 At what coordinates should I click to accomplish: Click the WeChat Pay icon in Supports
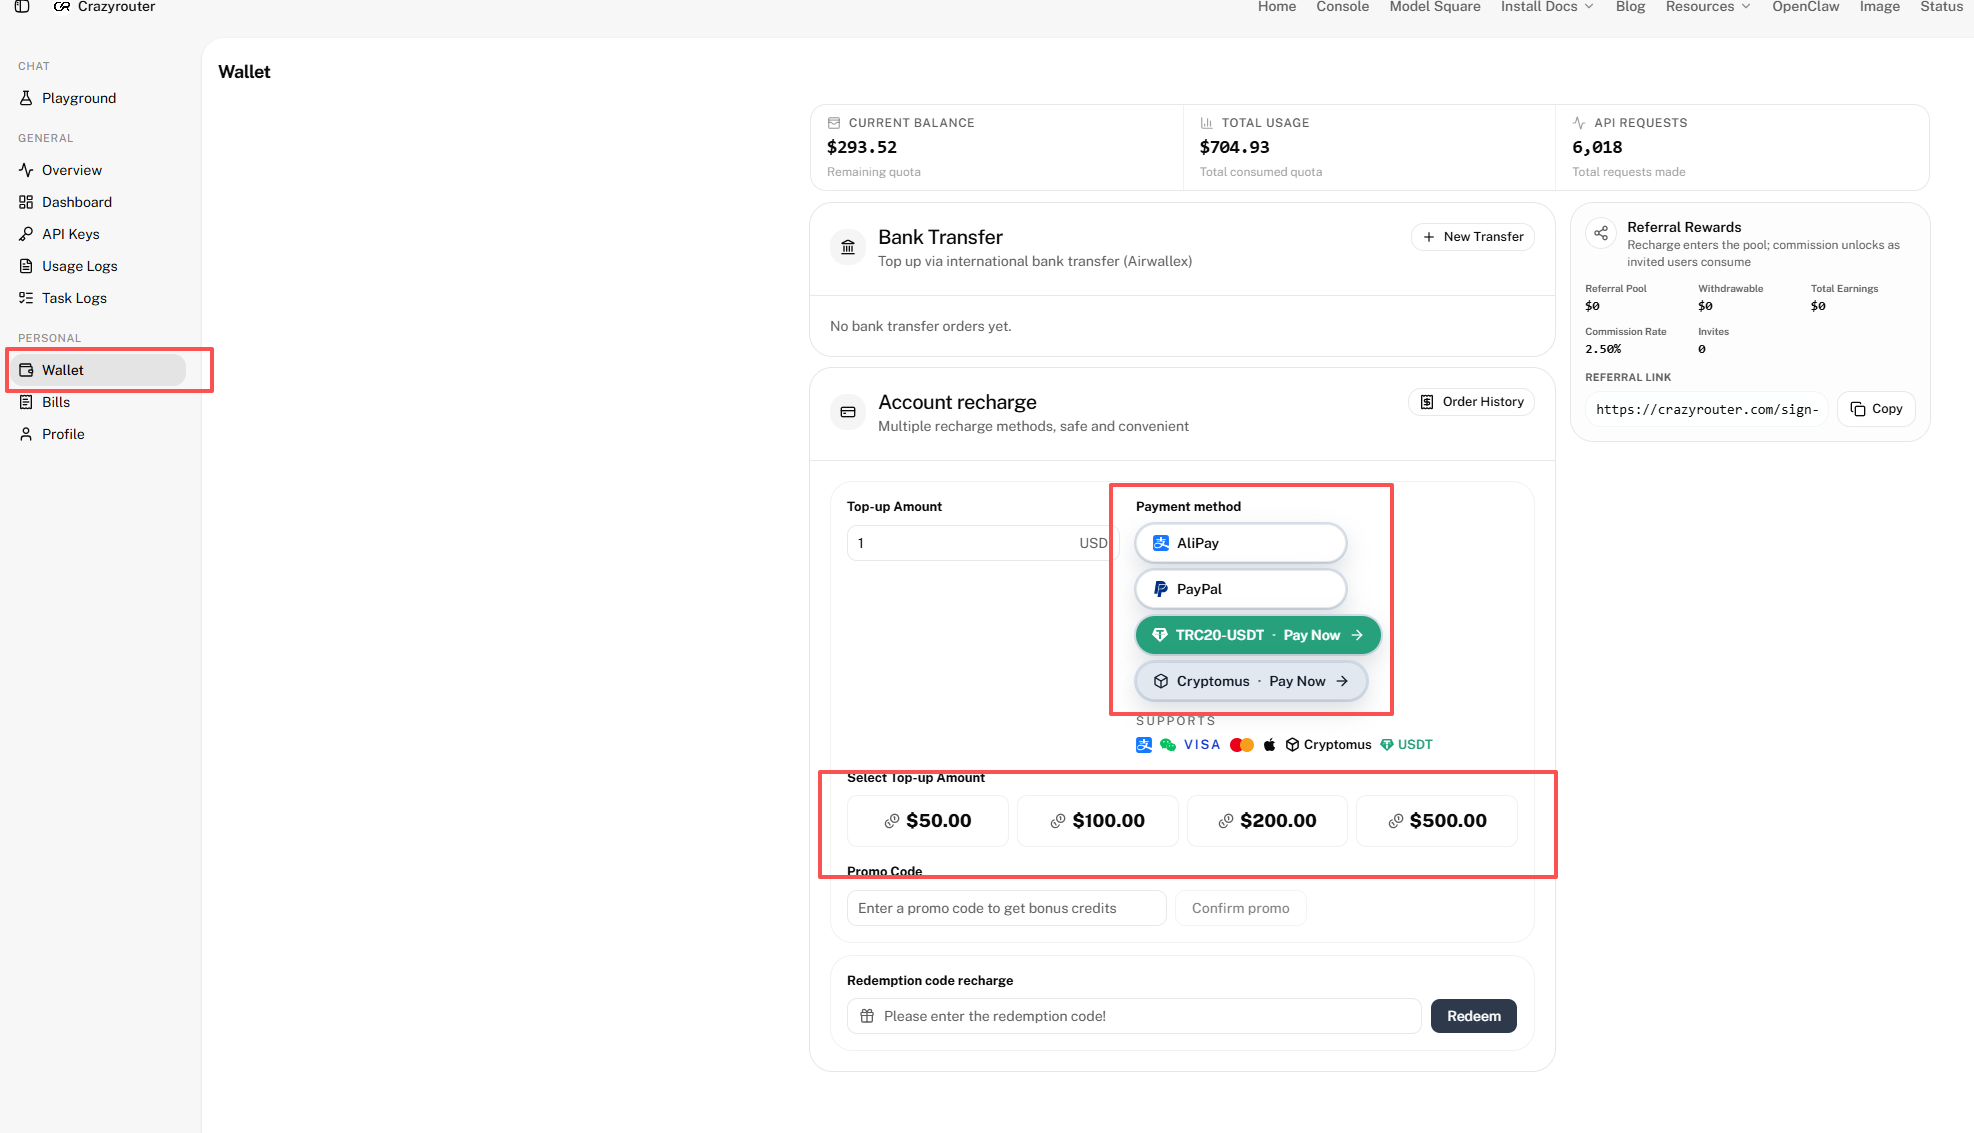[x=1168, y=745]
